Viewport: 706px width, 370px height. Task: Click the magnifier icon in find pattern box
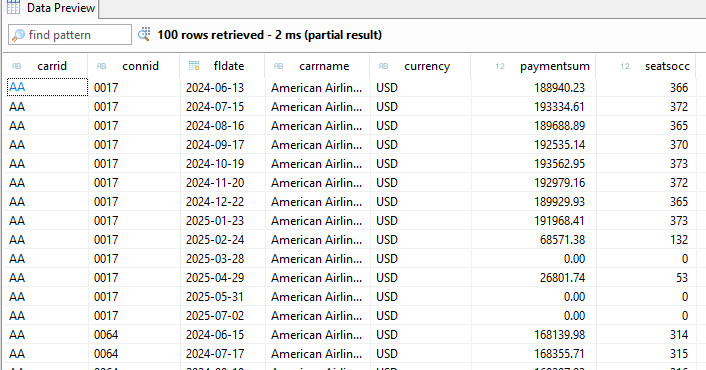point(18,35)
